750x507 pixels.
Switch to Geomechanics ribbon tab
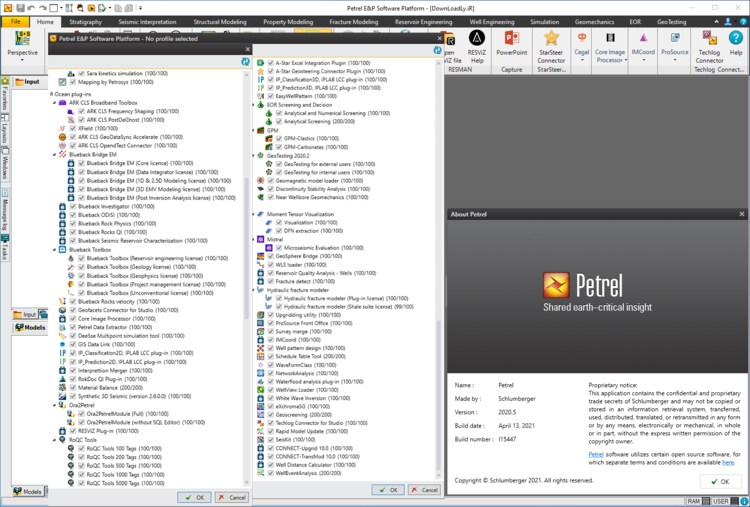[x=594, y=22]
